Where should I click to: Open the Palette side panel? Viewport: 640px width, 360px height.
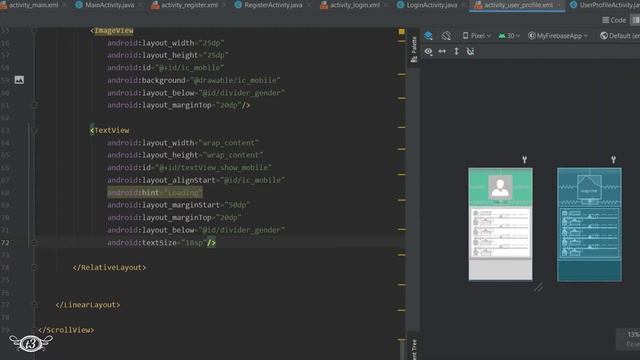pyautogui.click(x=413, y=49)
